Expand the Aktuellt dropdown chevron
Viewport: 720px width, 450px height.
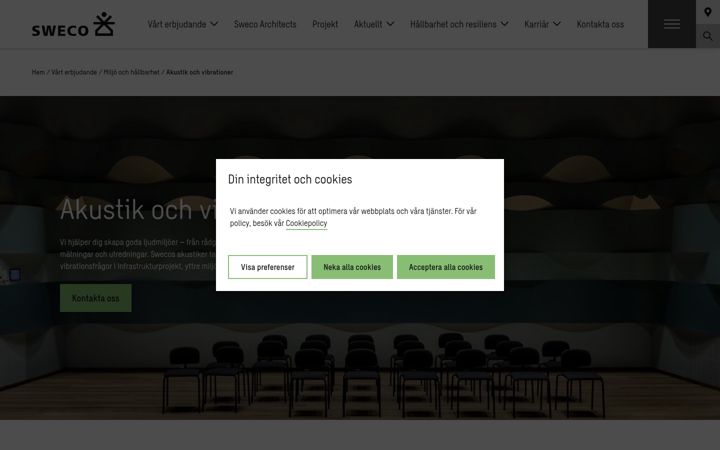click(390, 24)
